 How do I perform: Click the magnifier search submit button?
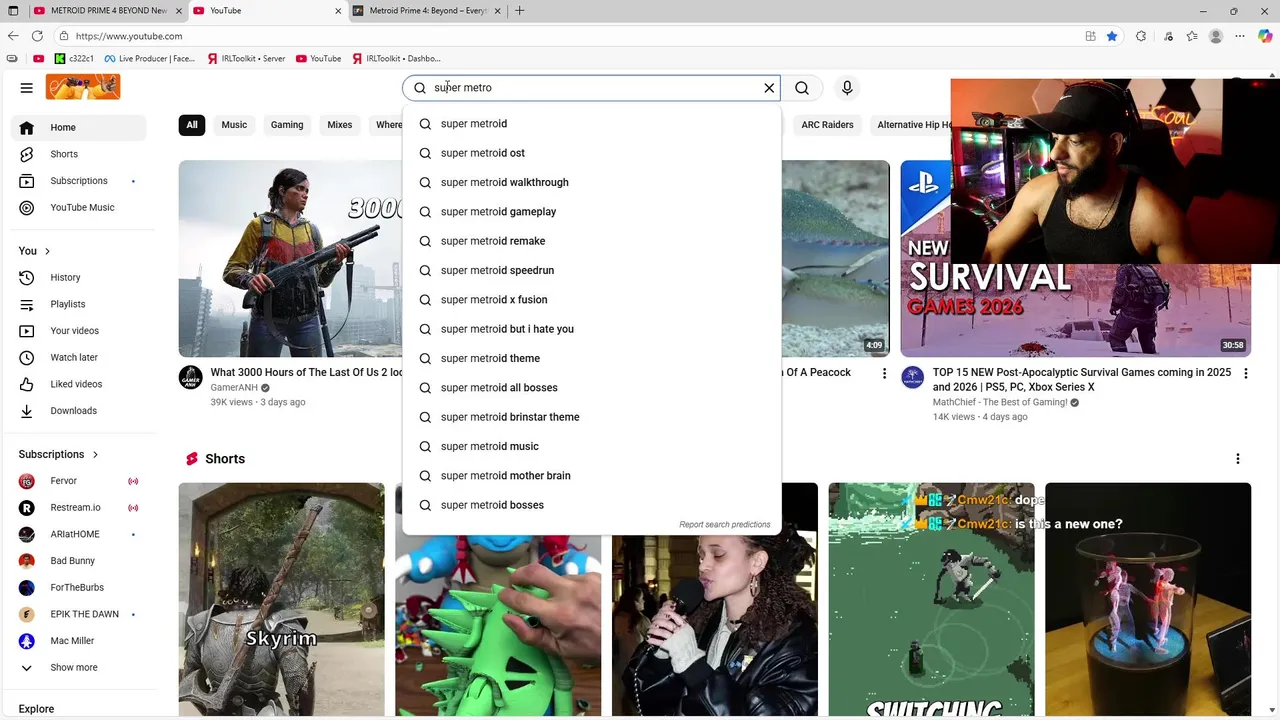coord(802,88)
